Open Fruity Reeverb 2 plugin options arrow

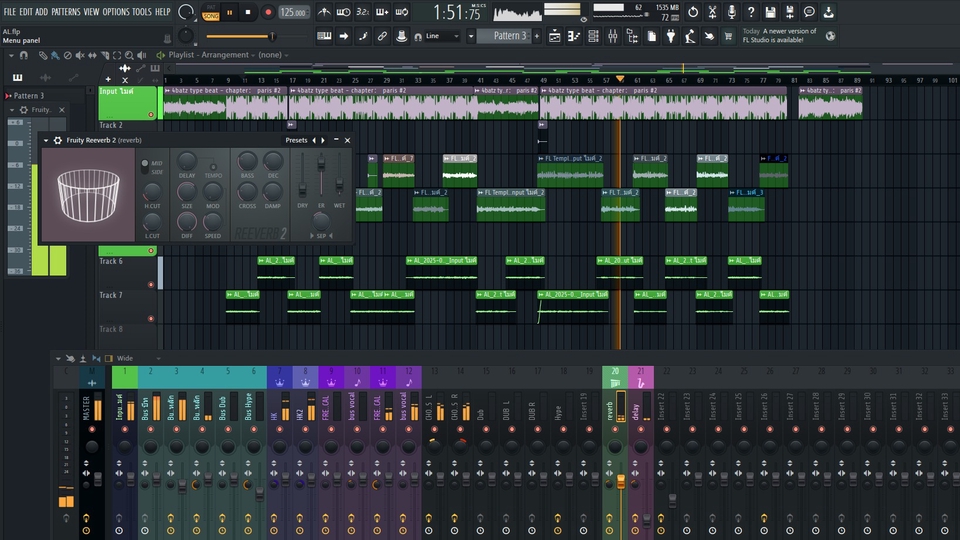pyautogui.click(x=46, y=140)
